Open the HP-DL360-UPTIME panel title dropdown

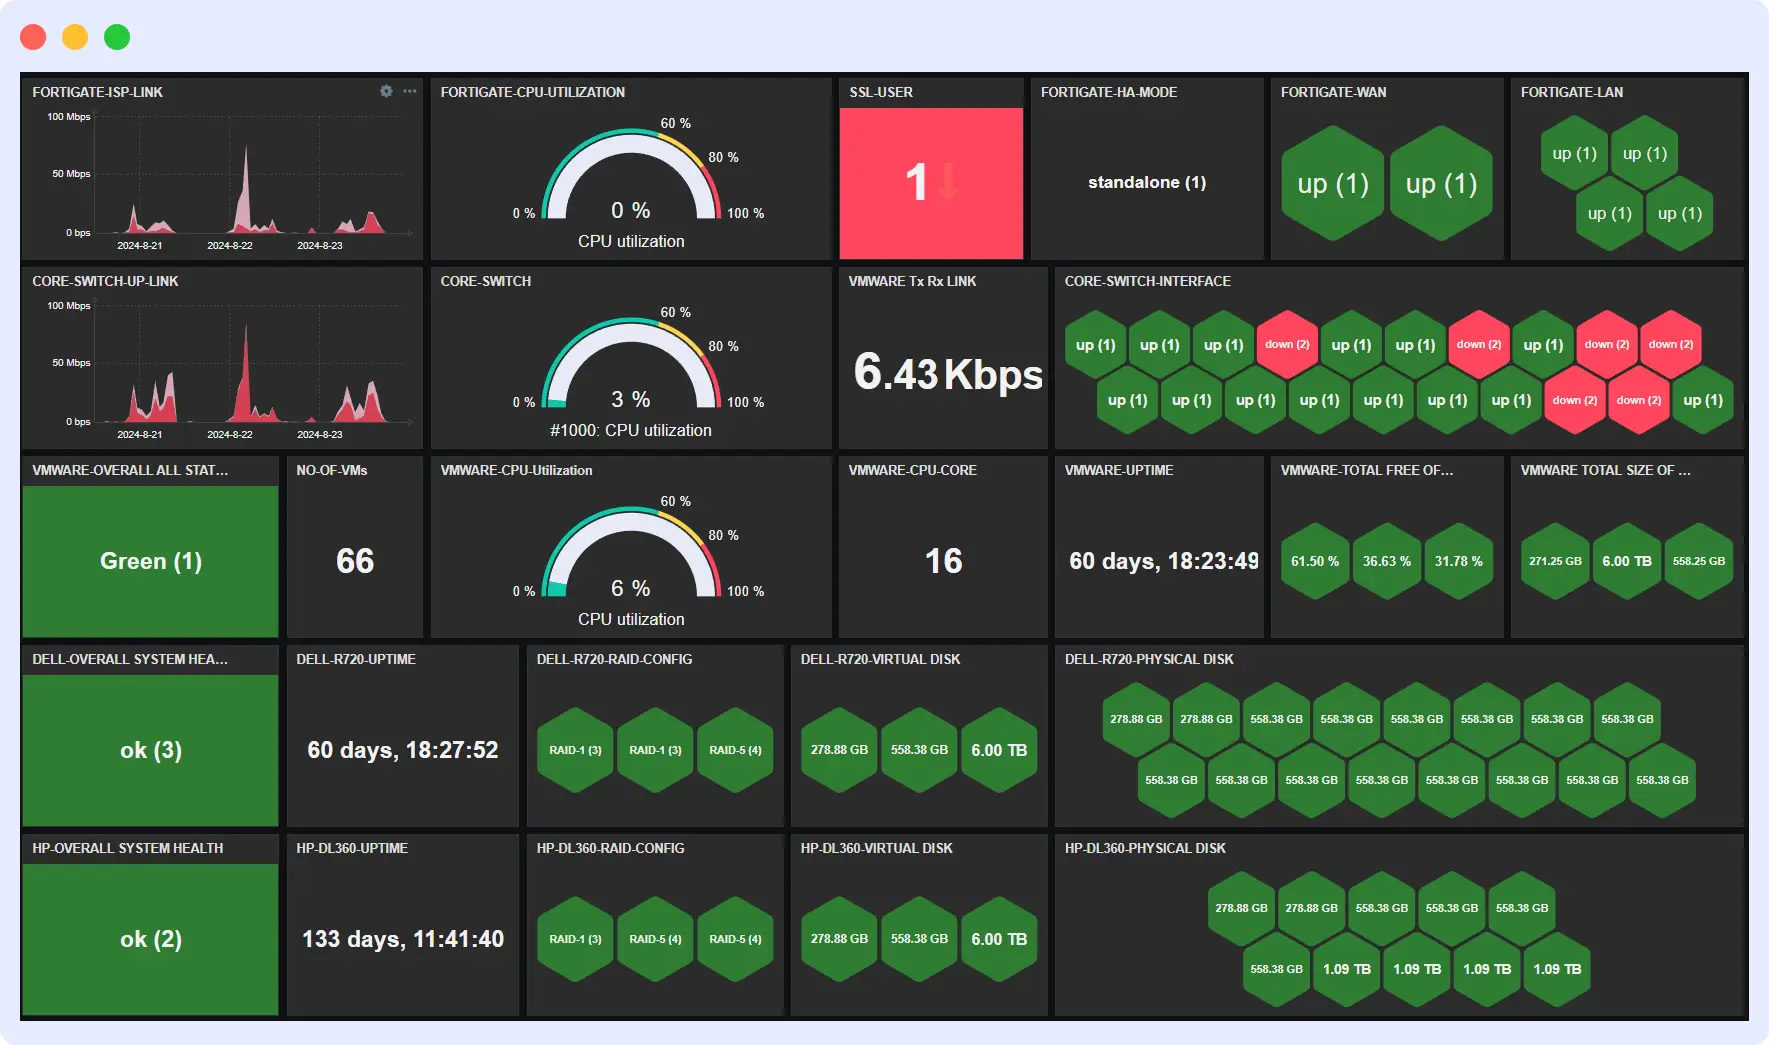pos(351,848)
